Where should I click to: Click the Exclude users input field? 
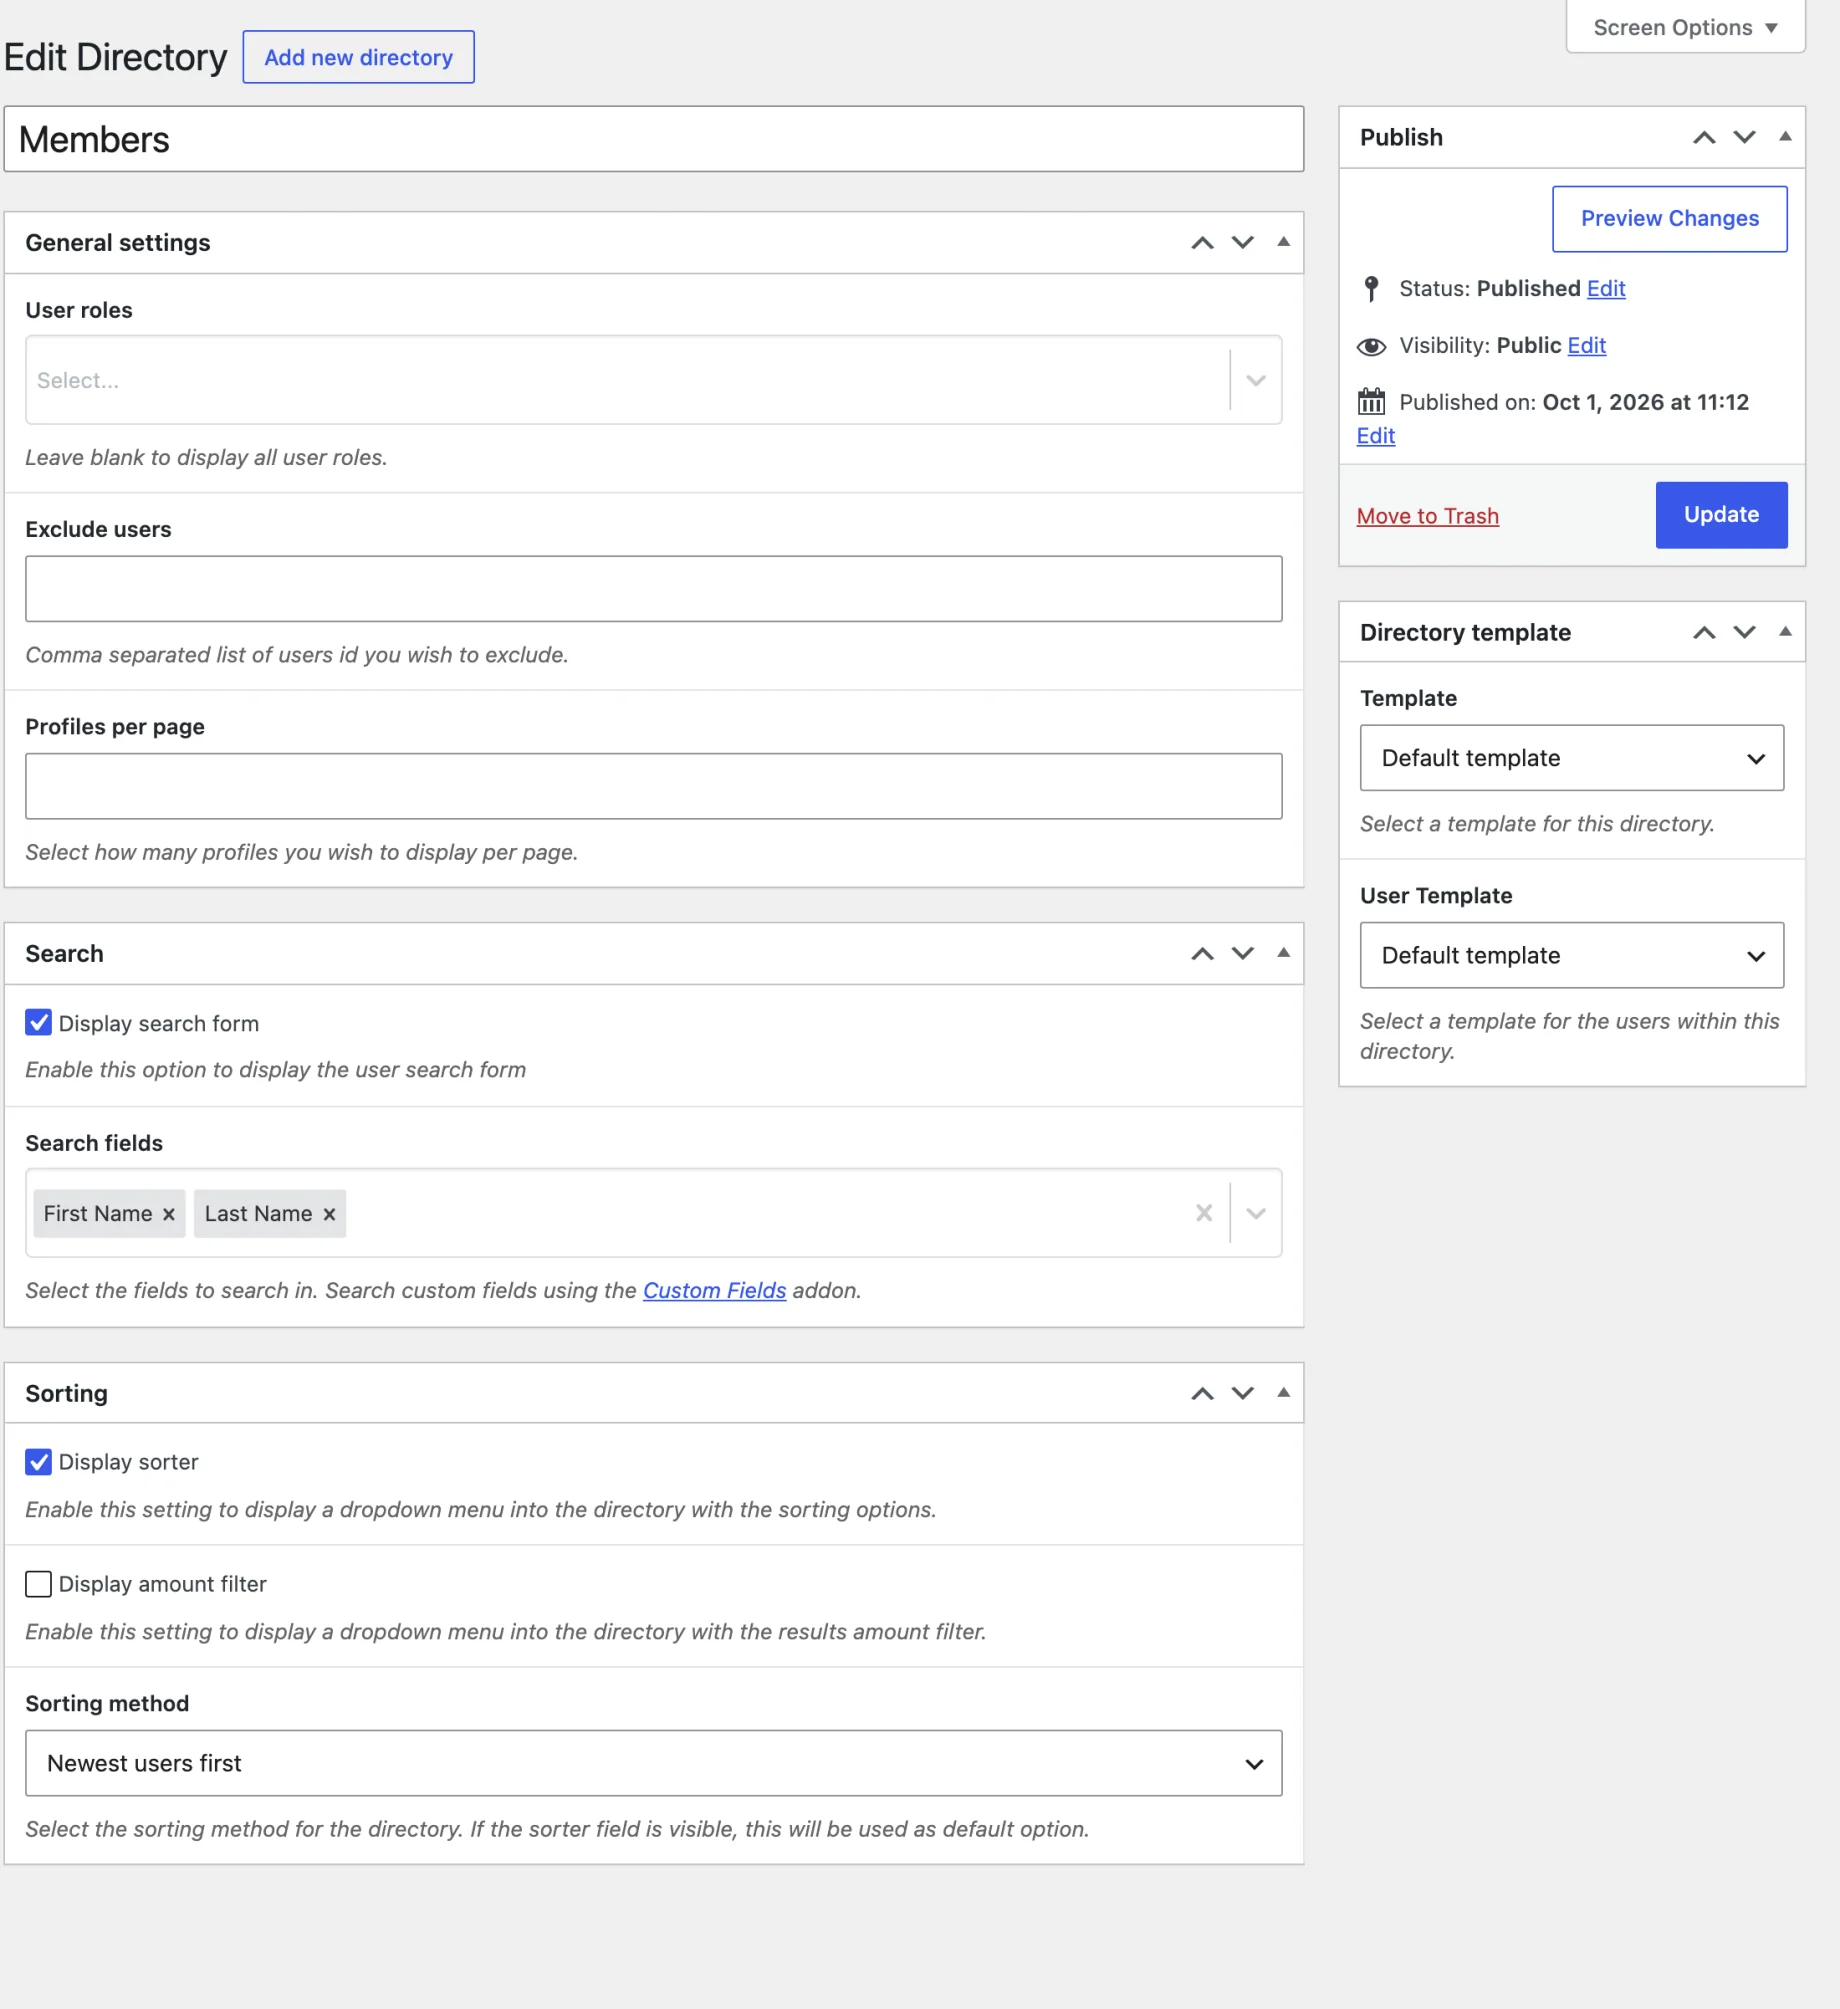click(654, 589)
